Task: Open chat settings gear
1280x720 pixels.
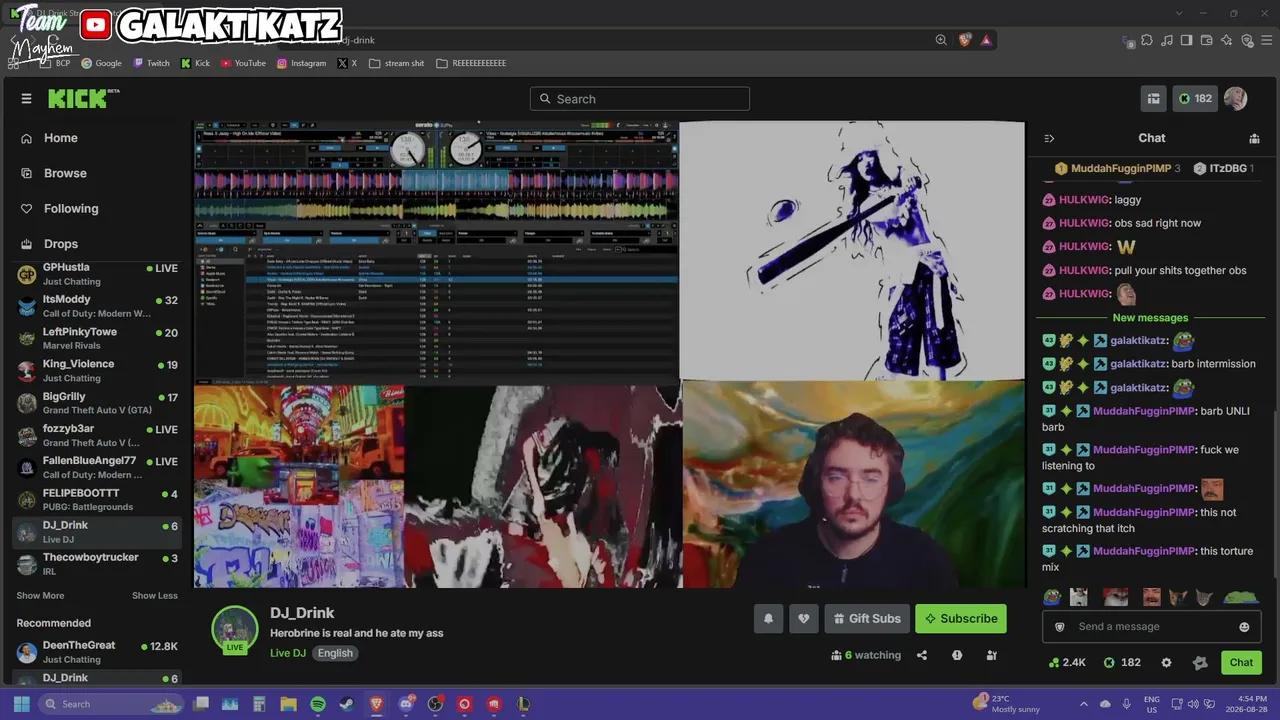Action: (1166, 662)
